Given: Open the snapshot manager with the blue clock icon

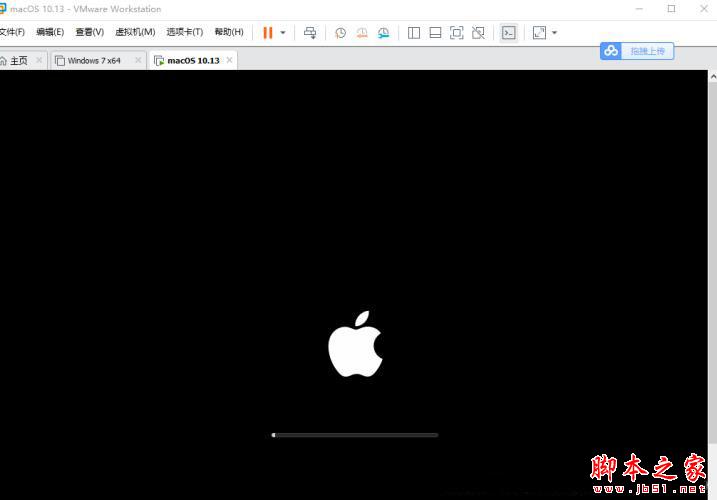Looking at the screenshot, I should coord(383,32).
